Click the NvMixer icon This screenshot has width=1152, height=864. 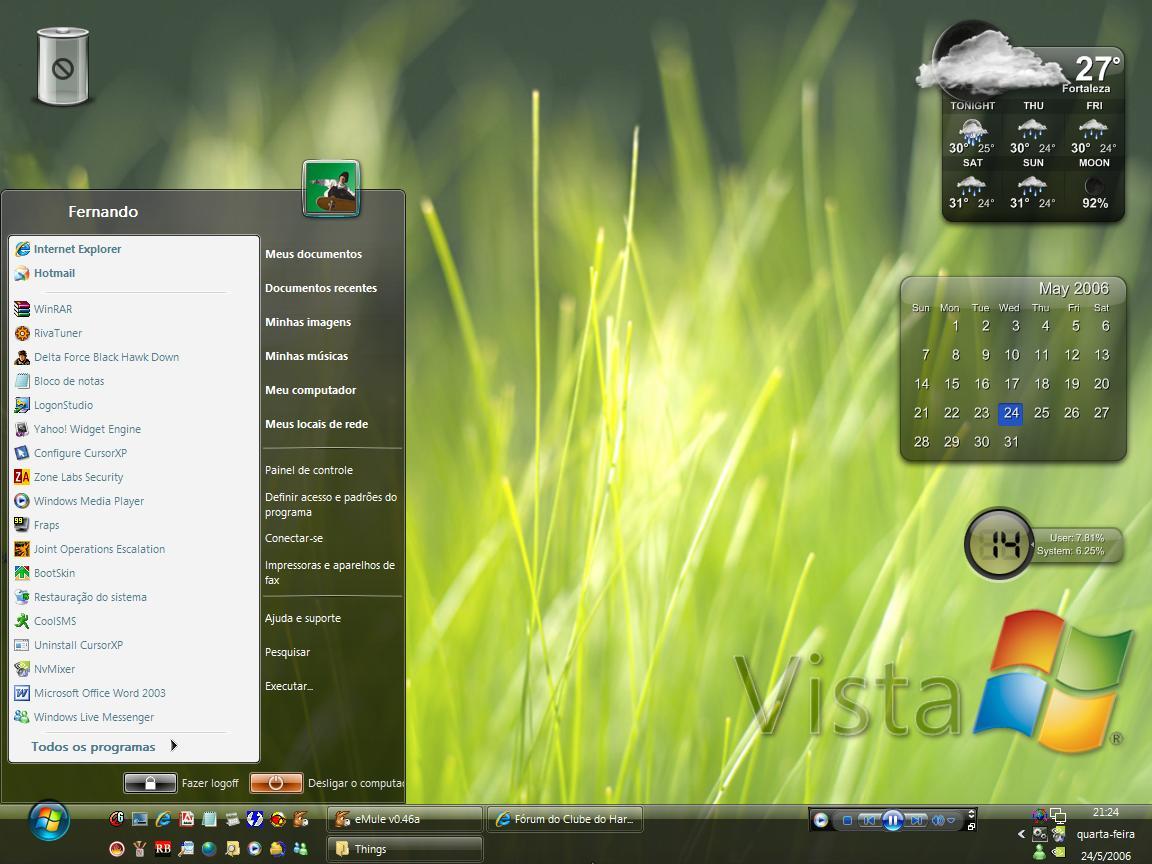point(22,669)
